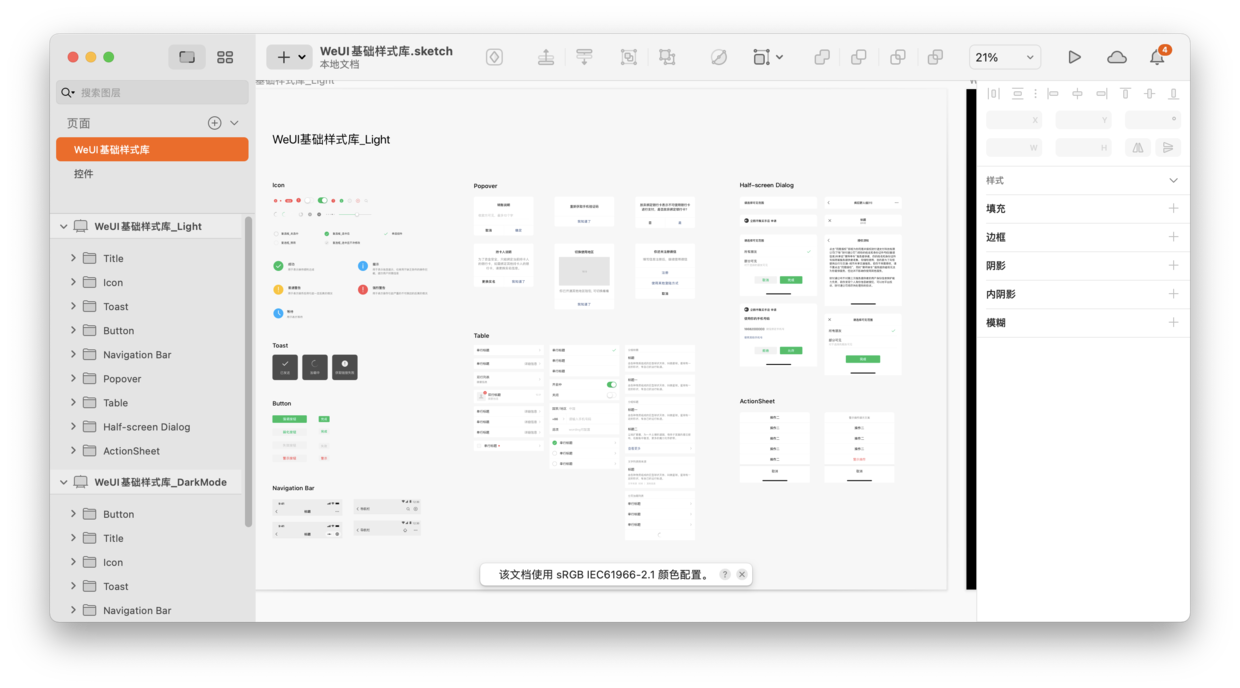This screenshot has height=688, width=1240.
Task: Click the Group layers toolbar icon
Action: (x=628, y=57)
